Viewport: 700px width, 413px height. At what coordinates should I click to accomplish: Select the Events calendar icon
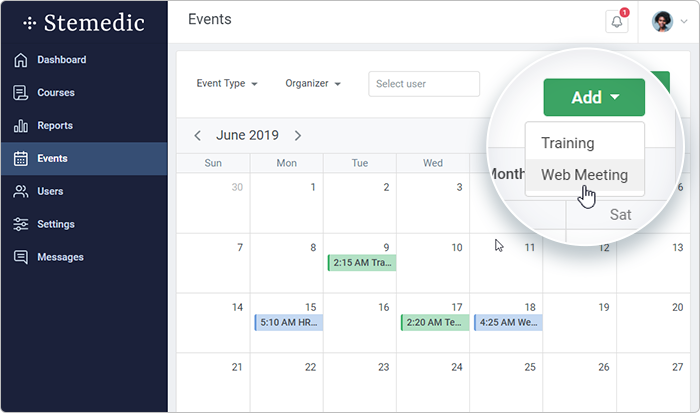[21, 159]
